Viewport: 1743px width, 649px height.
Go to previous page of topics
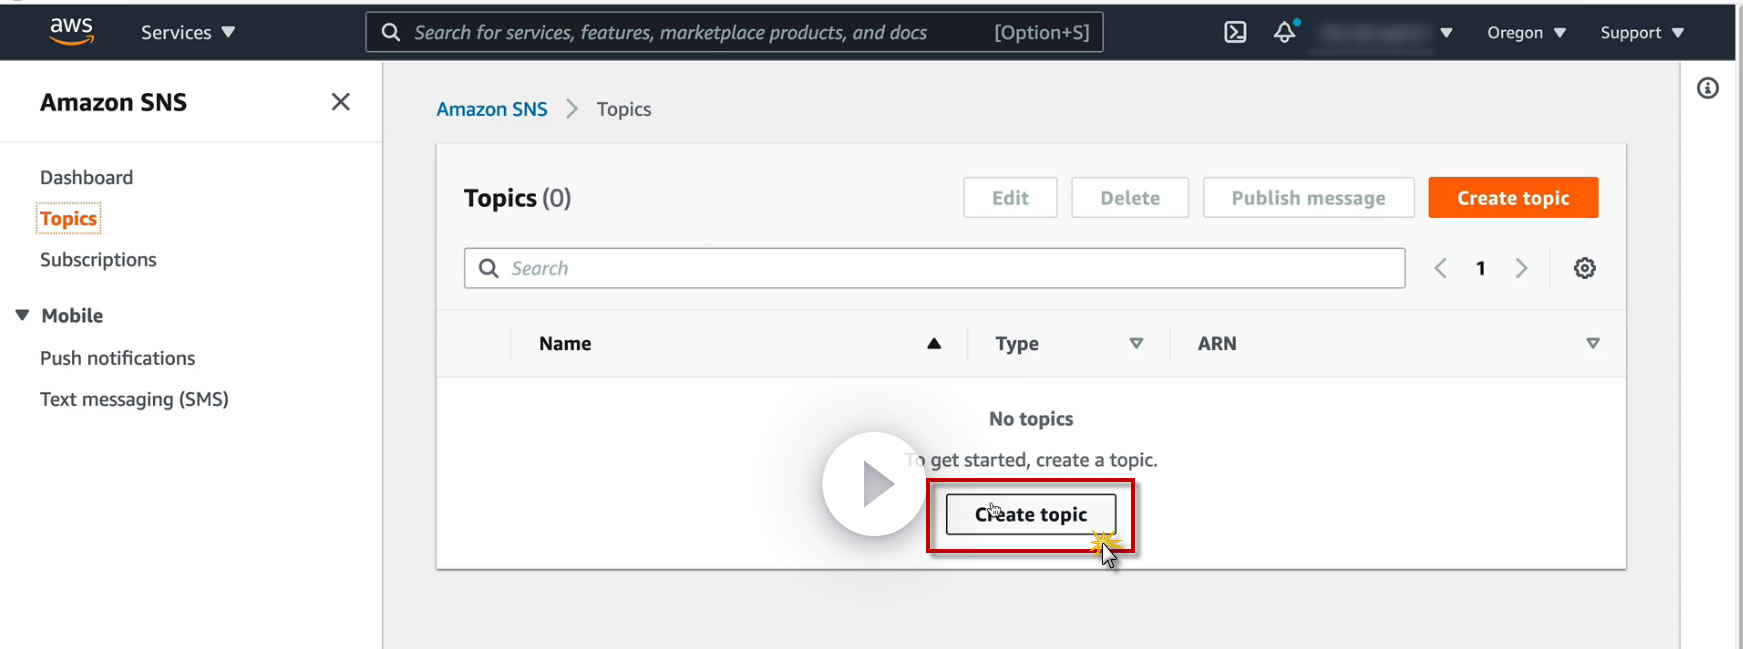pos(1440,268)
